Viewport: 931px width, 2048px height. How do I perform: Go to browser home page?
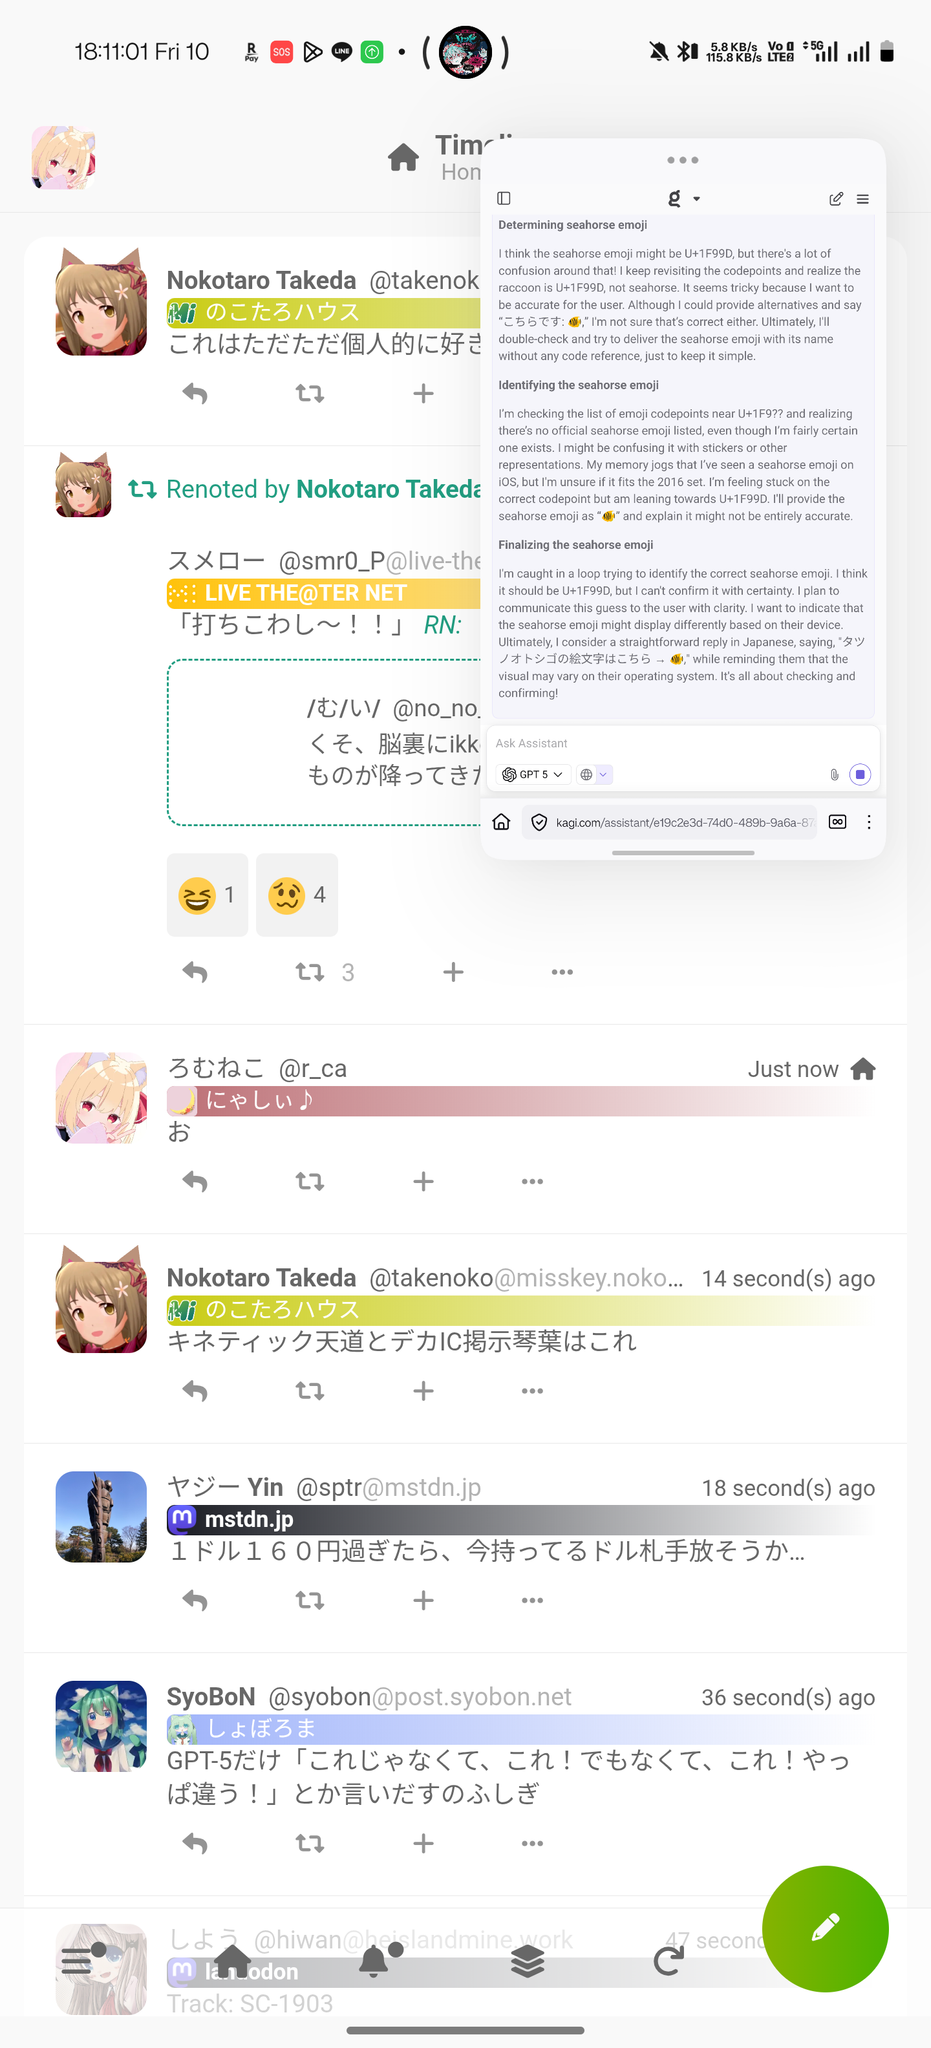502,822
